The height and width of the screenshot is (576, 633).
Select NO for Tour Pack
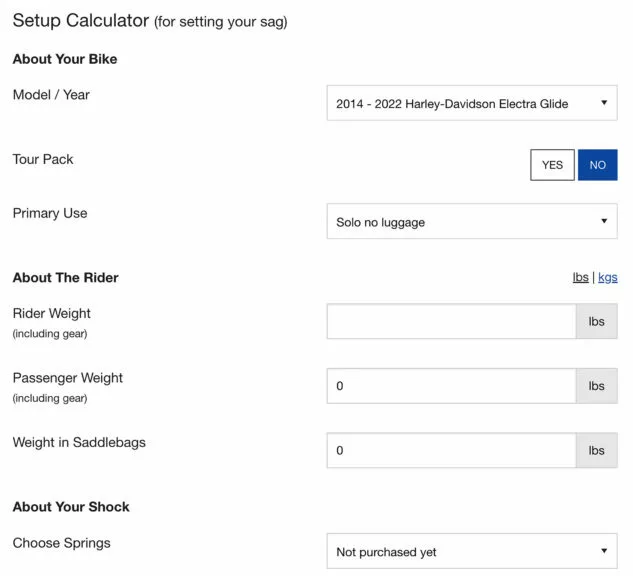(x=597, y=165)
